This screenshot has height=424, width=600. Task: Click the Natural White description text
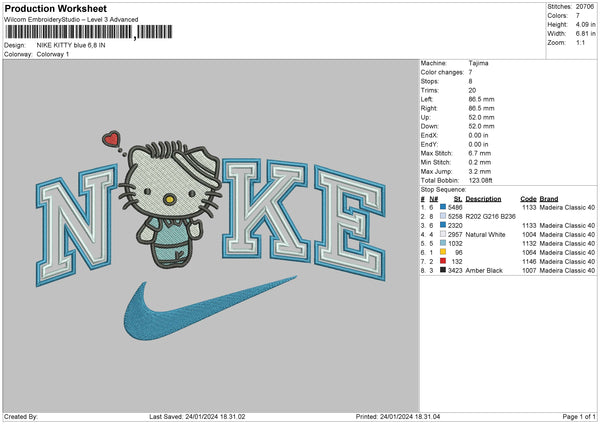pyautogui.click(x=485, y=234)
